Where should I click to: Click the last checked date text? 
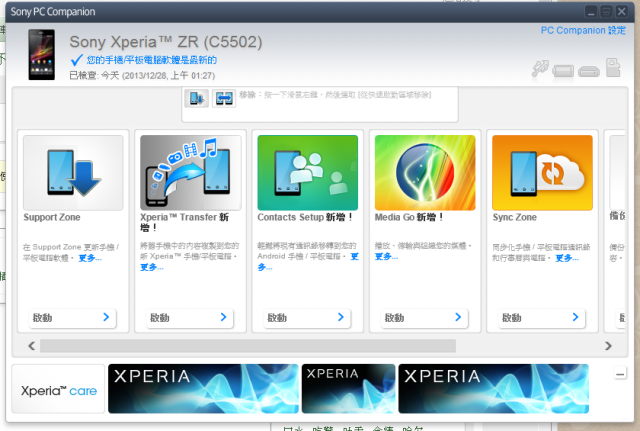coord(142,76)
